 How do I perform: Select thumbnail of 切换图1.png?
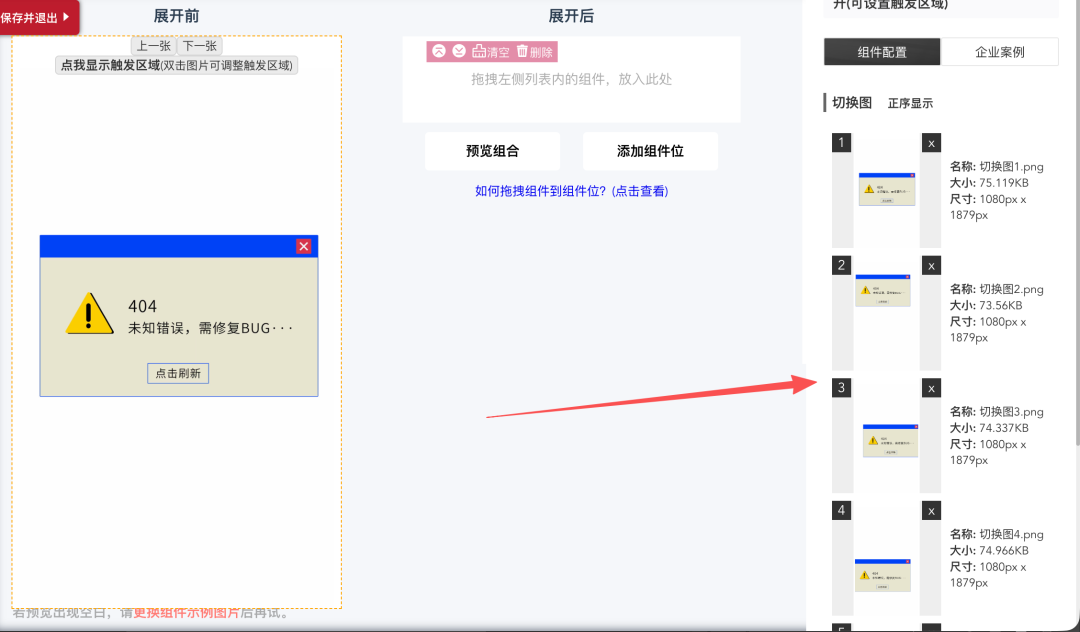(886, 189)
